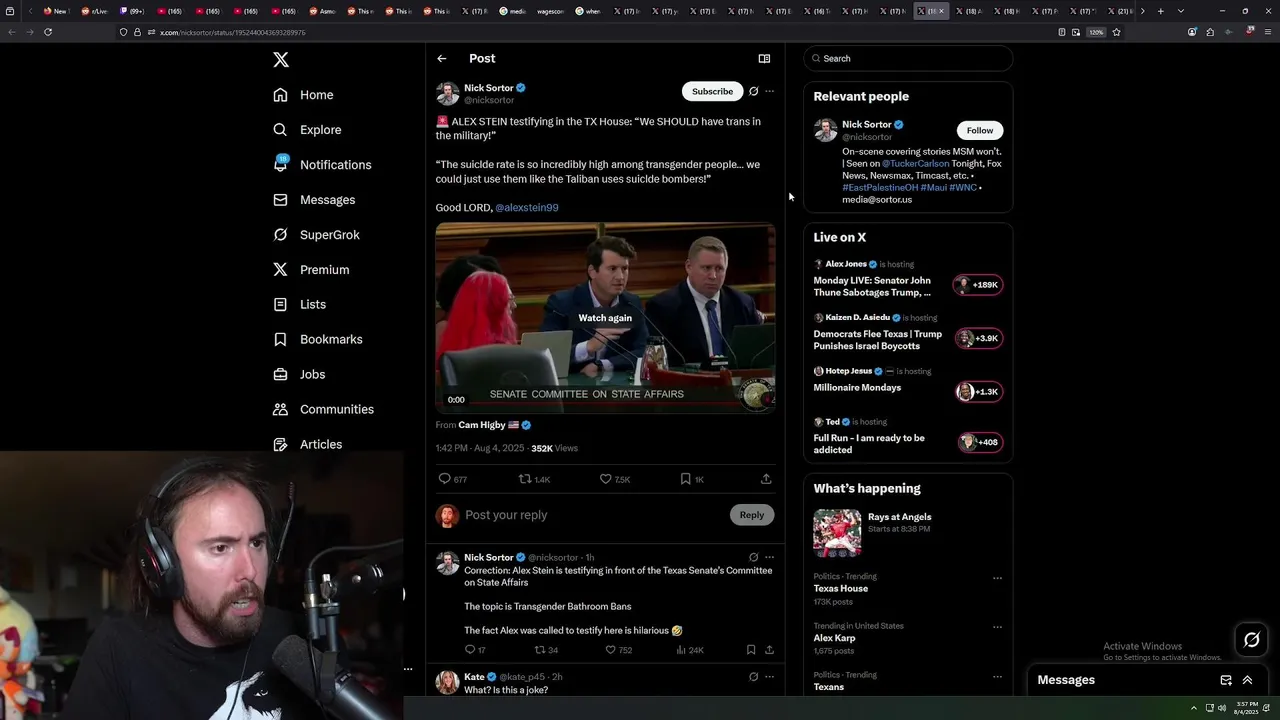Click Watch again on the video
The image size is (1280, 720).
point(605,318)
